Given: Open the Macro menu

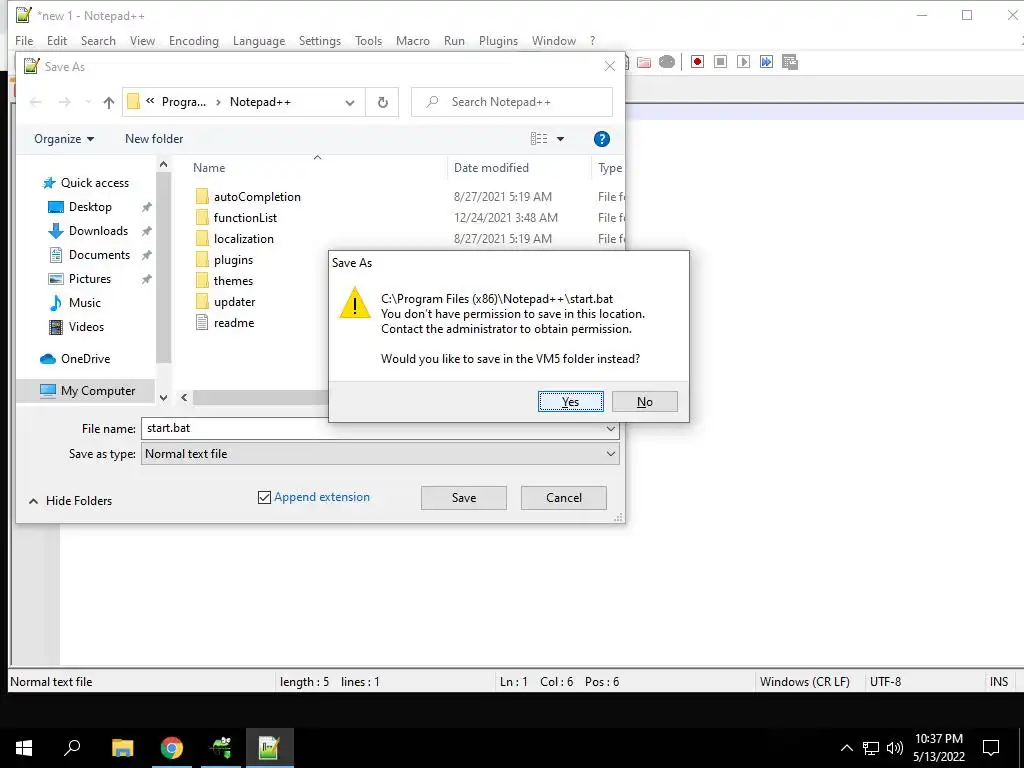Looking at the screenshot, I should [413, 40].
